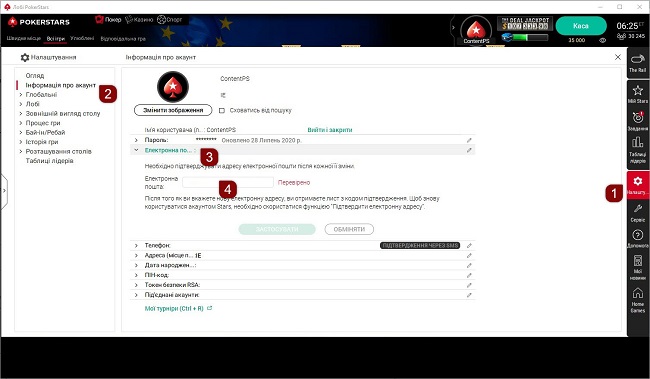Switch to the Покер tab
The image size is (650, 379).
click(x=108, y=19)
